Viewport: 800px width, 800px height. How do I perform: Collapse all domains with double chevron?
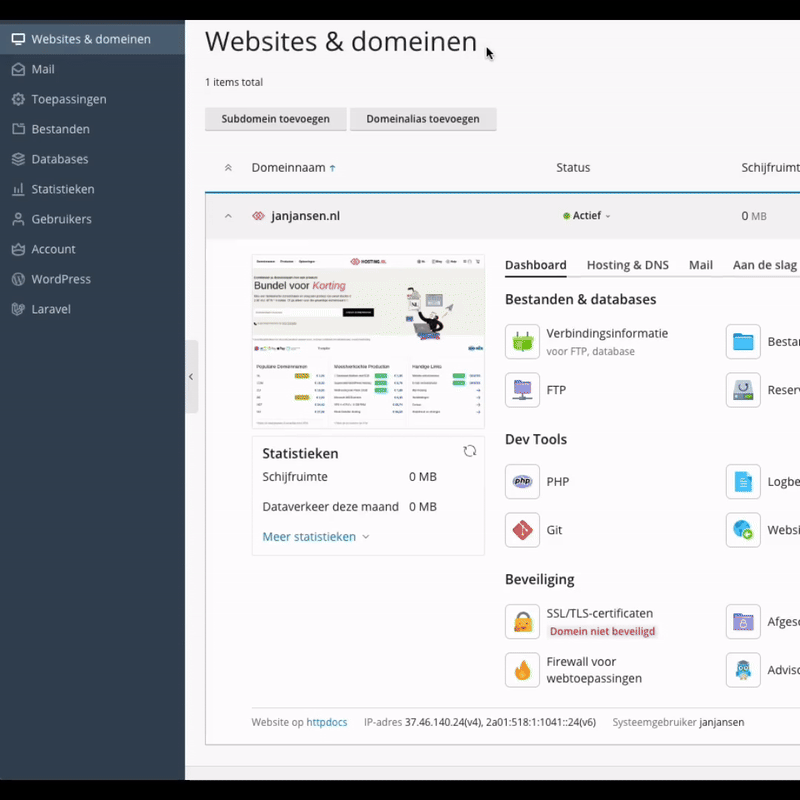click(228, 168)
